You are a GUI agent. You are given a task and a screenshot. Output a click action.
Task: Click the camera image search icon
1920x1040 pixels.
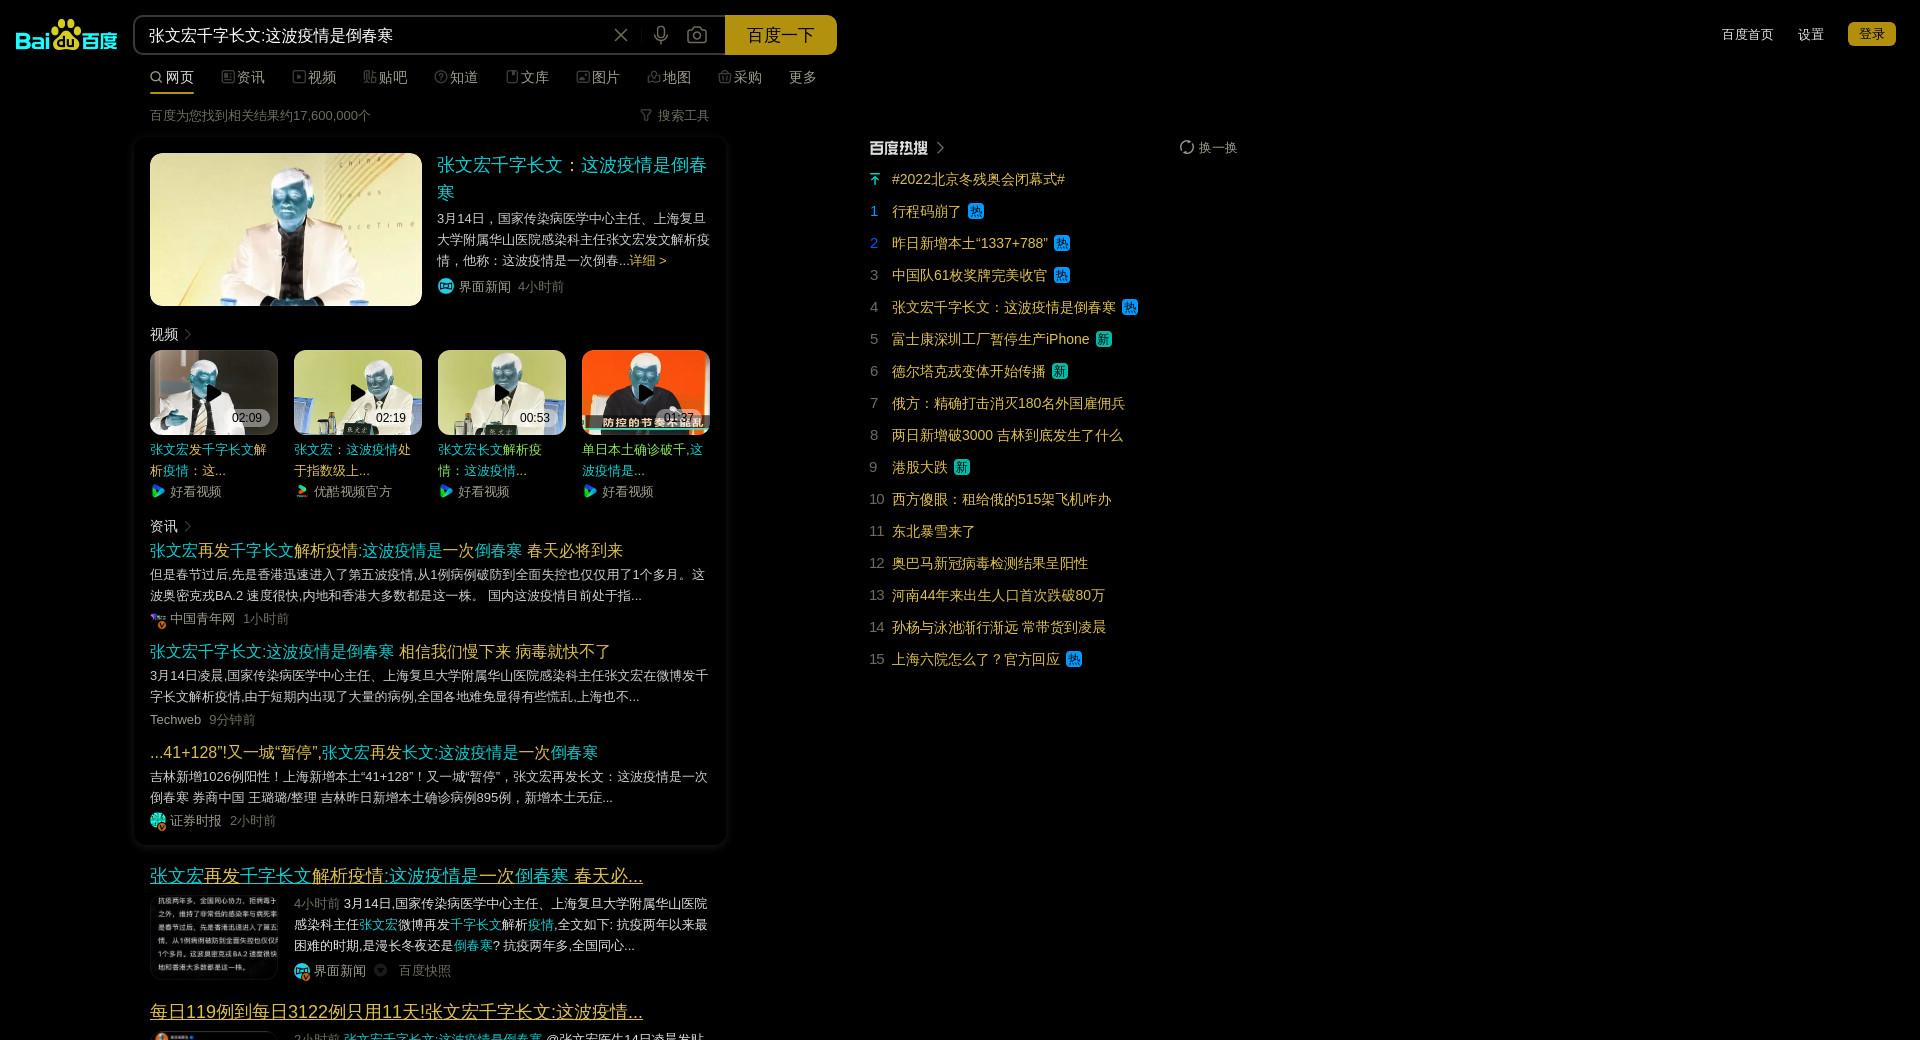click(697, 35)
